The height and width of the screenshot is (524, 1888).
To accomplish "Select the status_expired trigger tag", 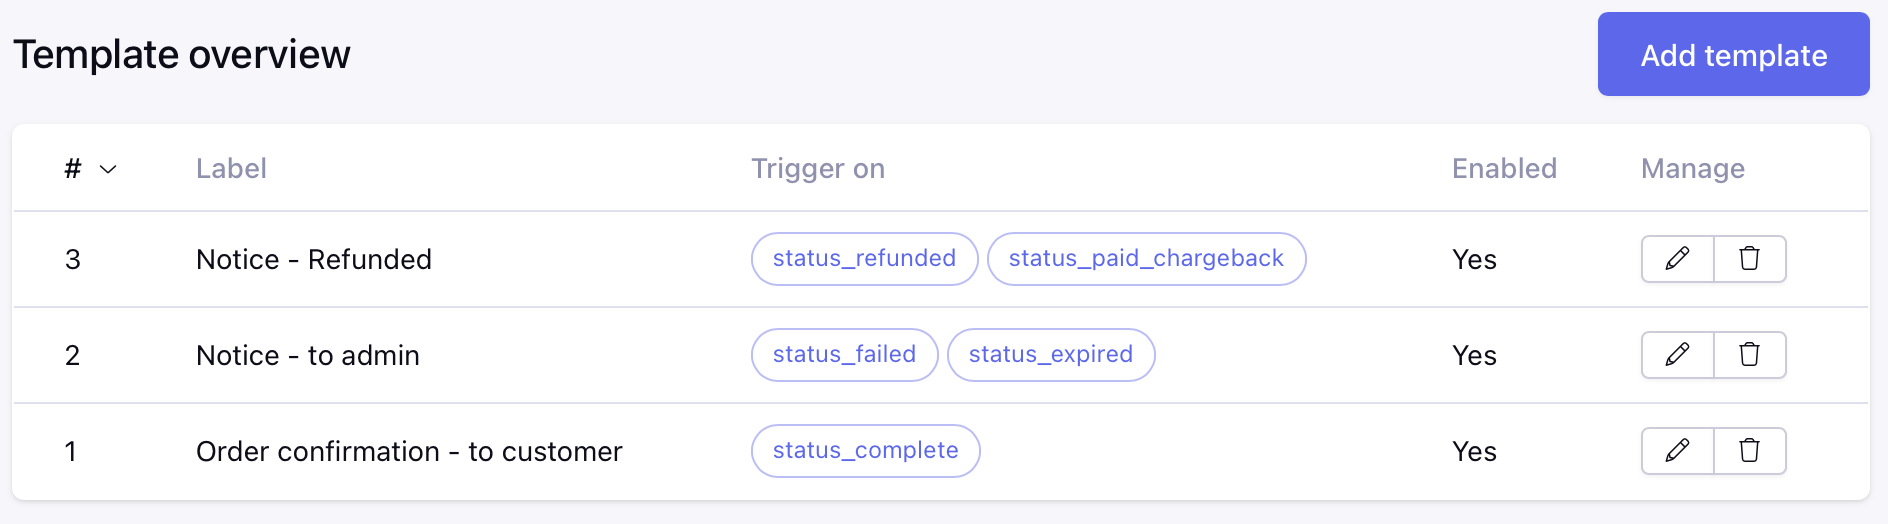I will tap(1051, 355).
